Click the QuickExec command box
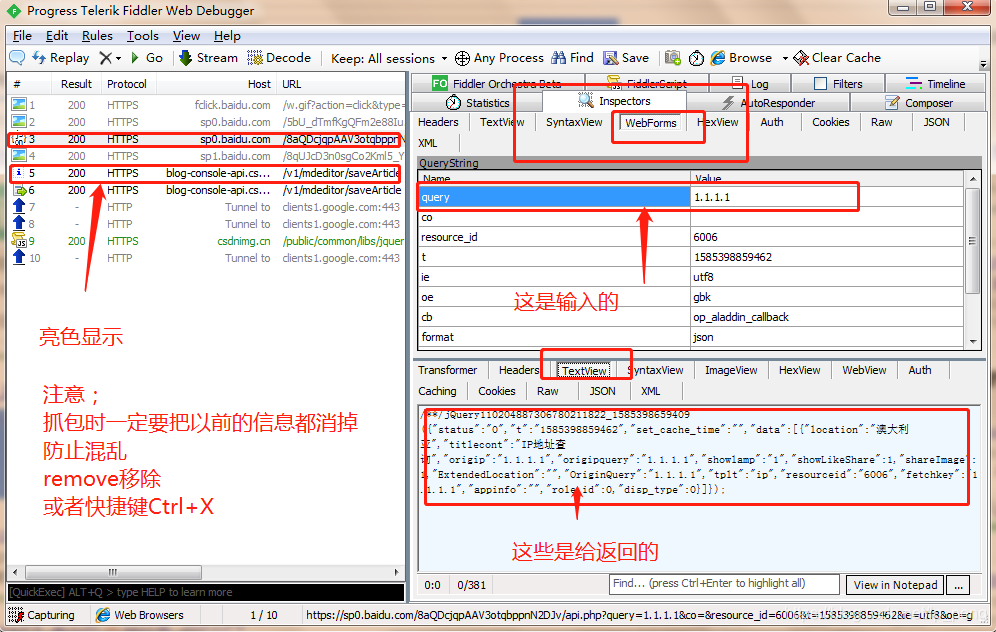 click(x=206, y=592)
